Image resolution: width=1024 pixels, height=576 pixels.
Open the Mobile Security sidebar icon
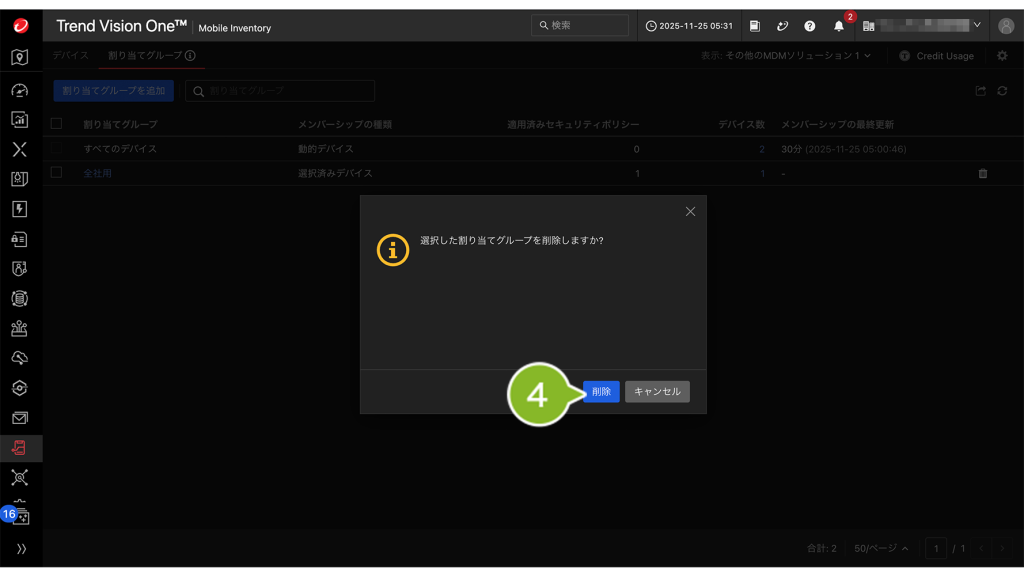(20, 447)
